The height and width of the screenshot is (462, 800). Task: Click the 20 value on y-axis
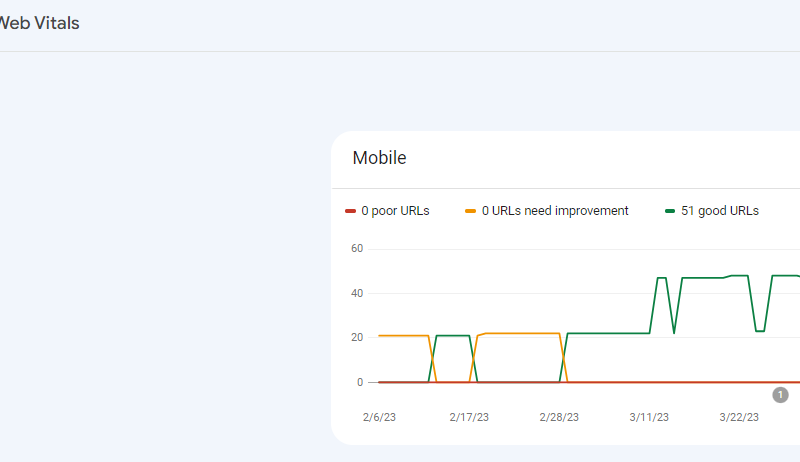[x=355, y=338]
